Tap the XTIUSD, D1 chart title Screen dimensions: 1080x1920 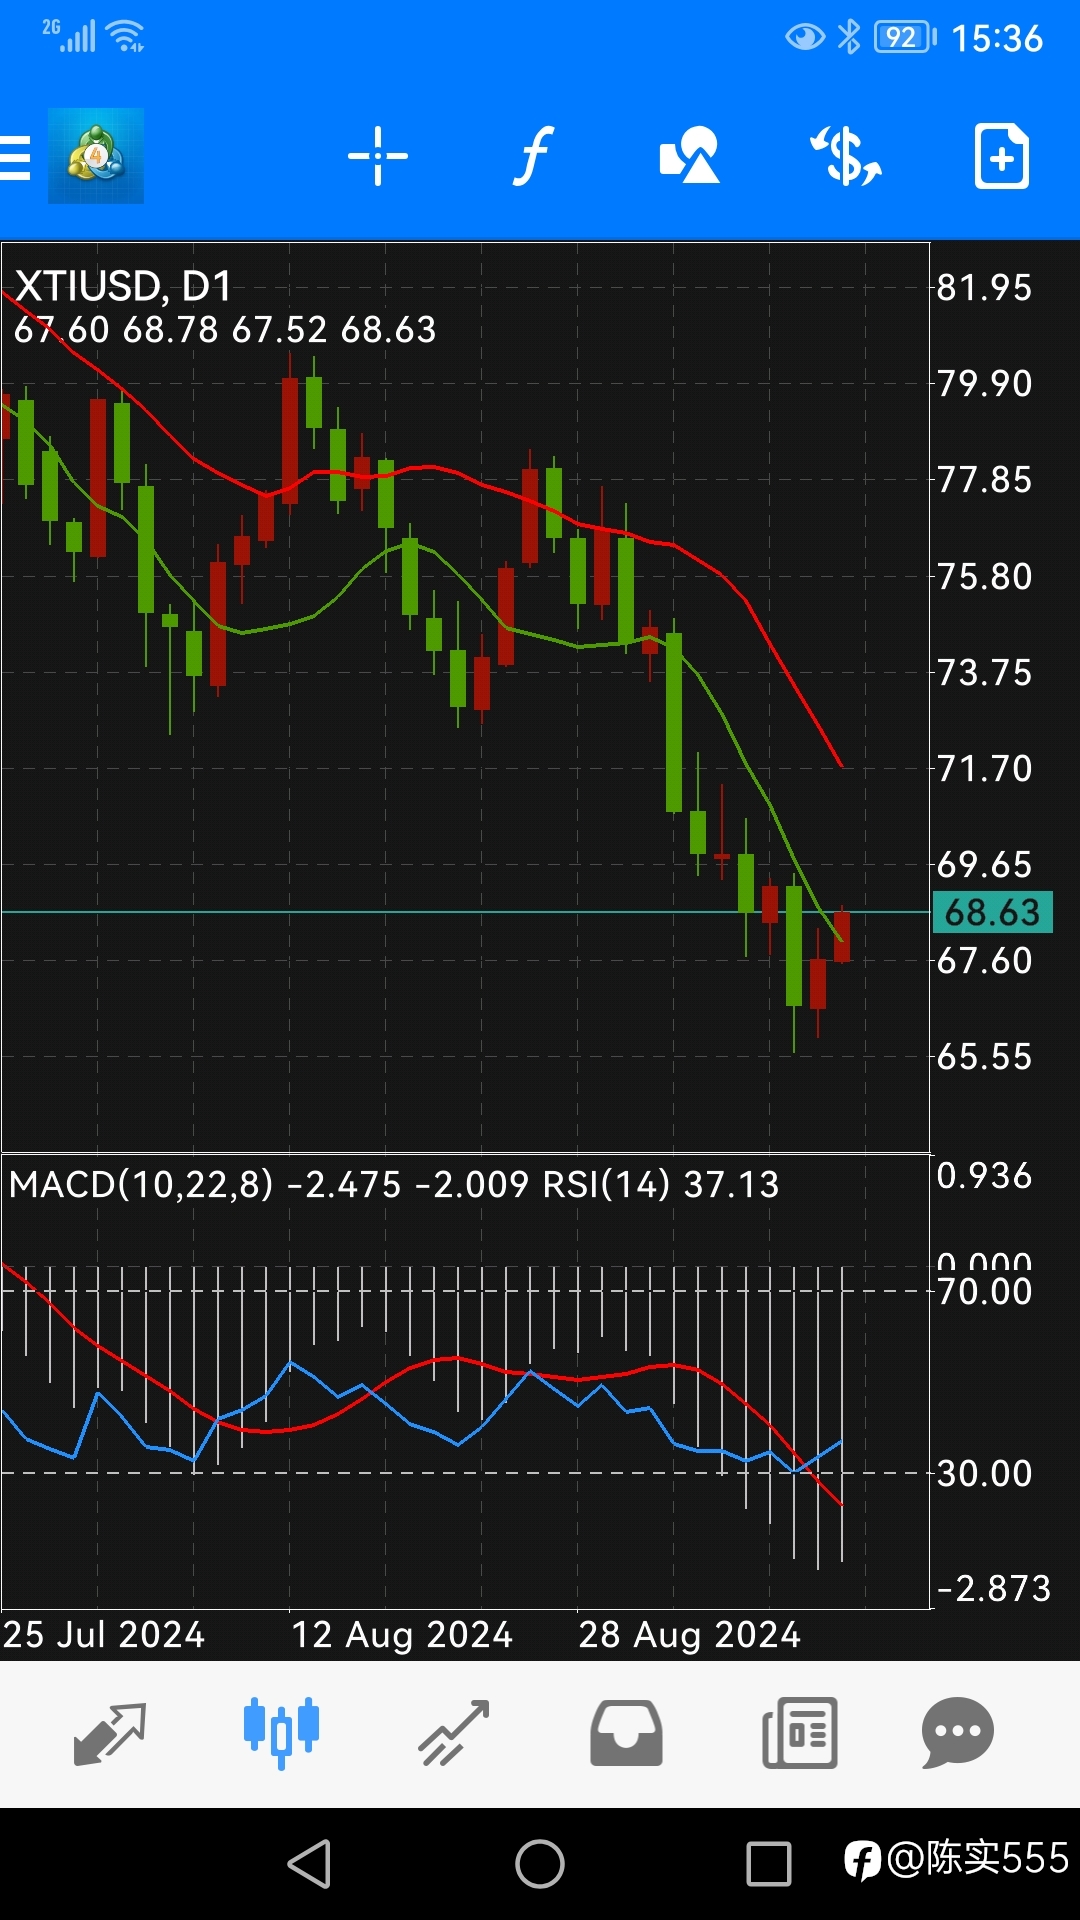tap(123, 286)
